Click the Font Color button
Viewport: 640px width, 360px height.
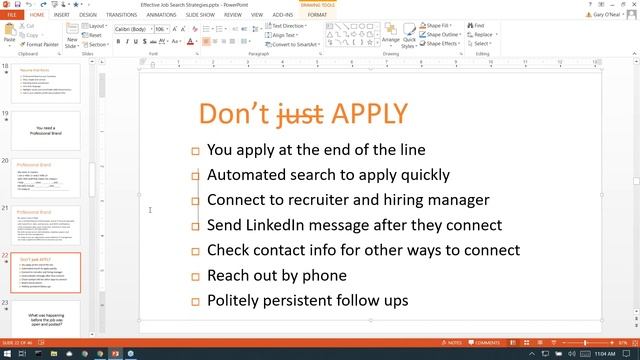[x=190, y=41]
